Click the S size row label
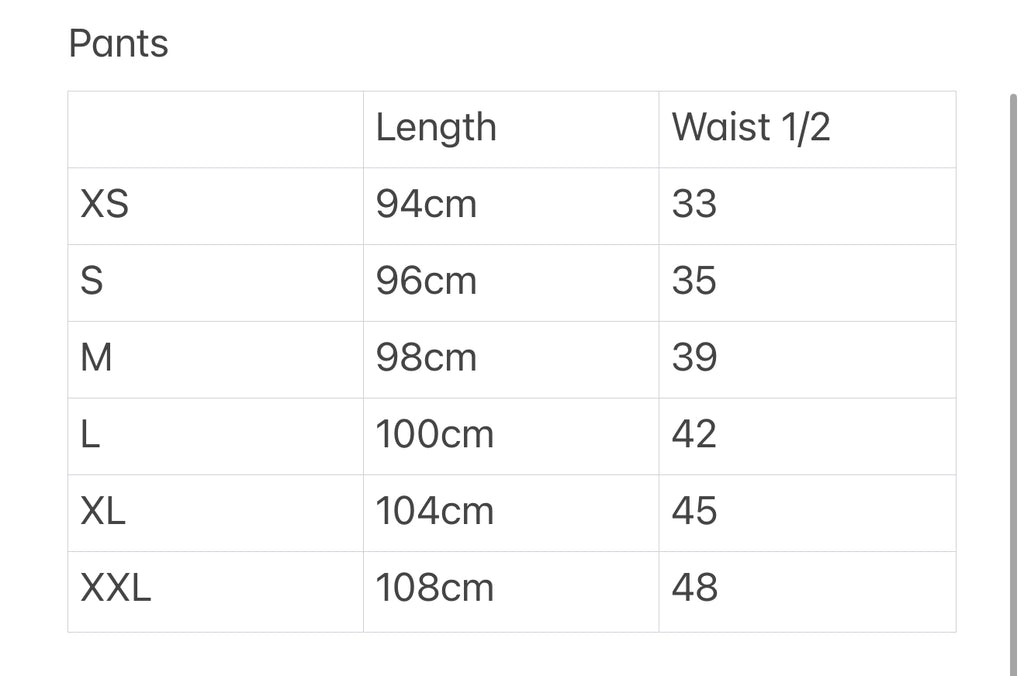Viewport: 1024px width, 676px height. point(91,282)
